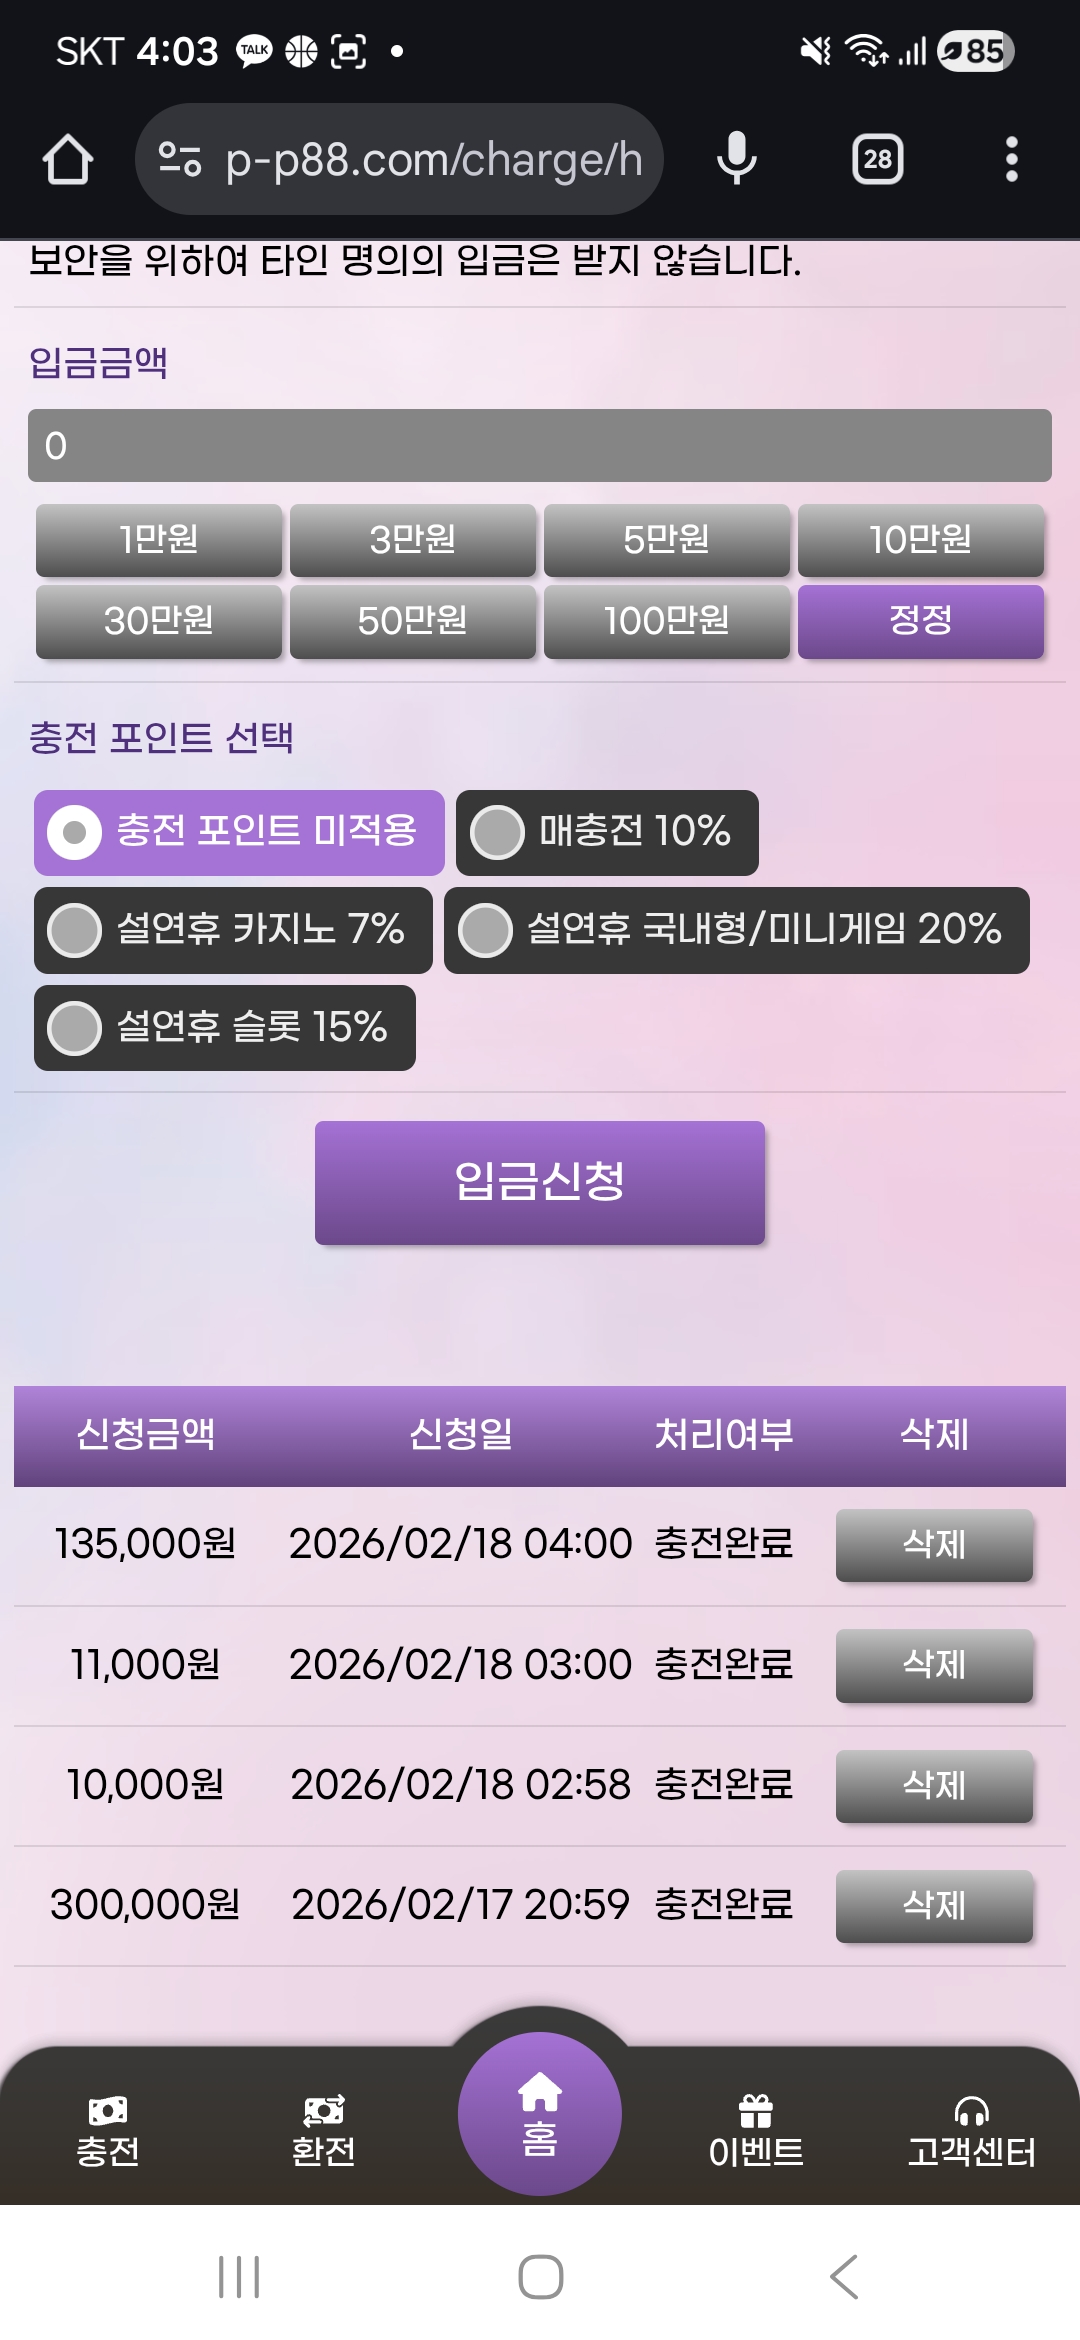Tap the purple 홈 circle button
The height and width of the screenshot is (2340, 1080).
[x=540, y=2114]
